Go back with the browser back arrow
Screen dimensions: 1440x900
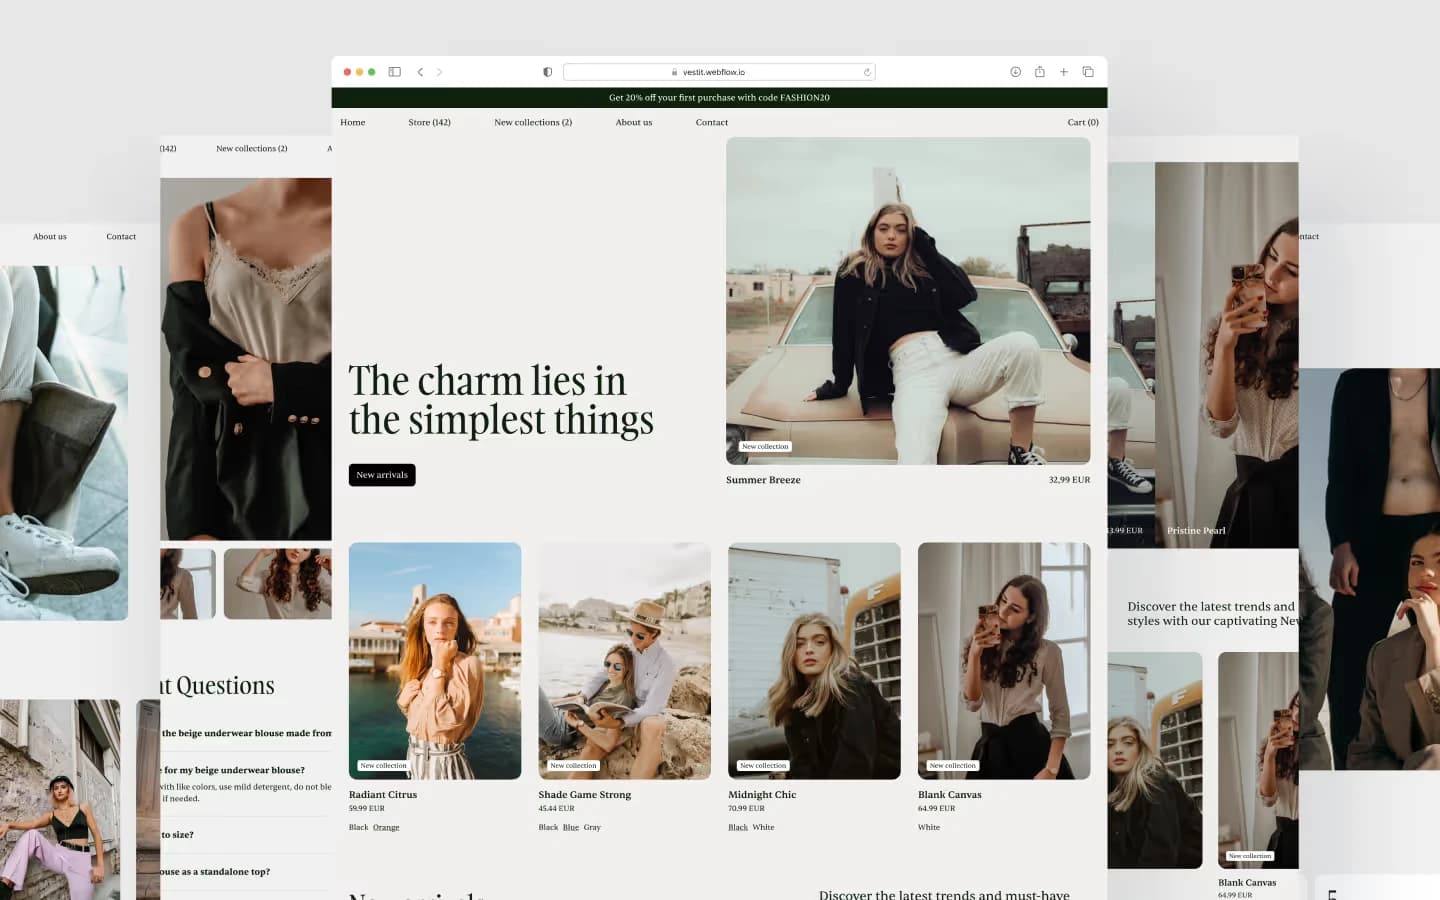420,72
